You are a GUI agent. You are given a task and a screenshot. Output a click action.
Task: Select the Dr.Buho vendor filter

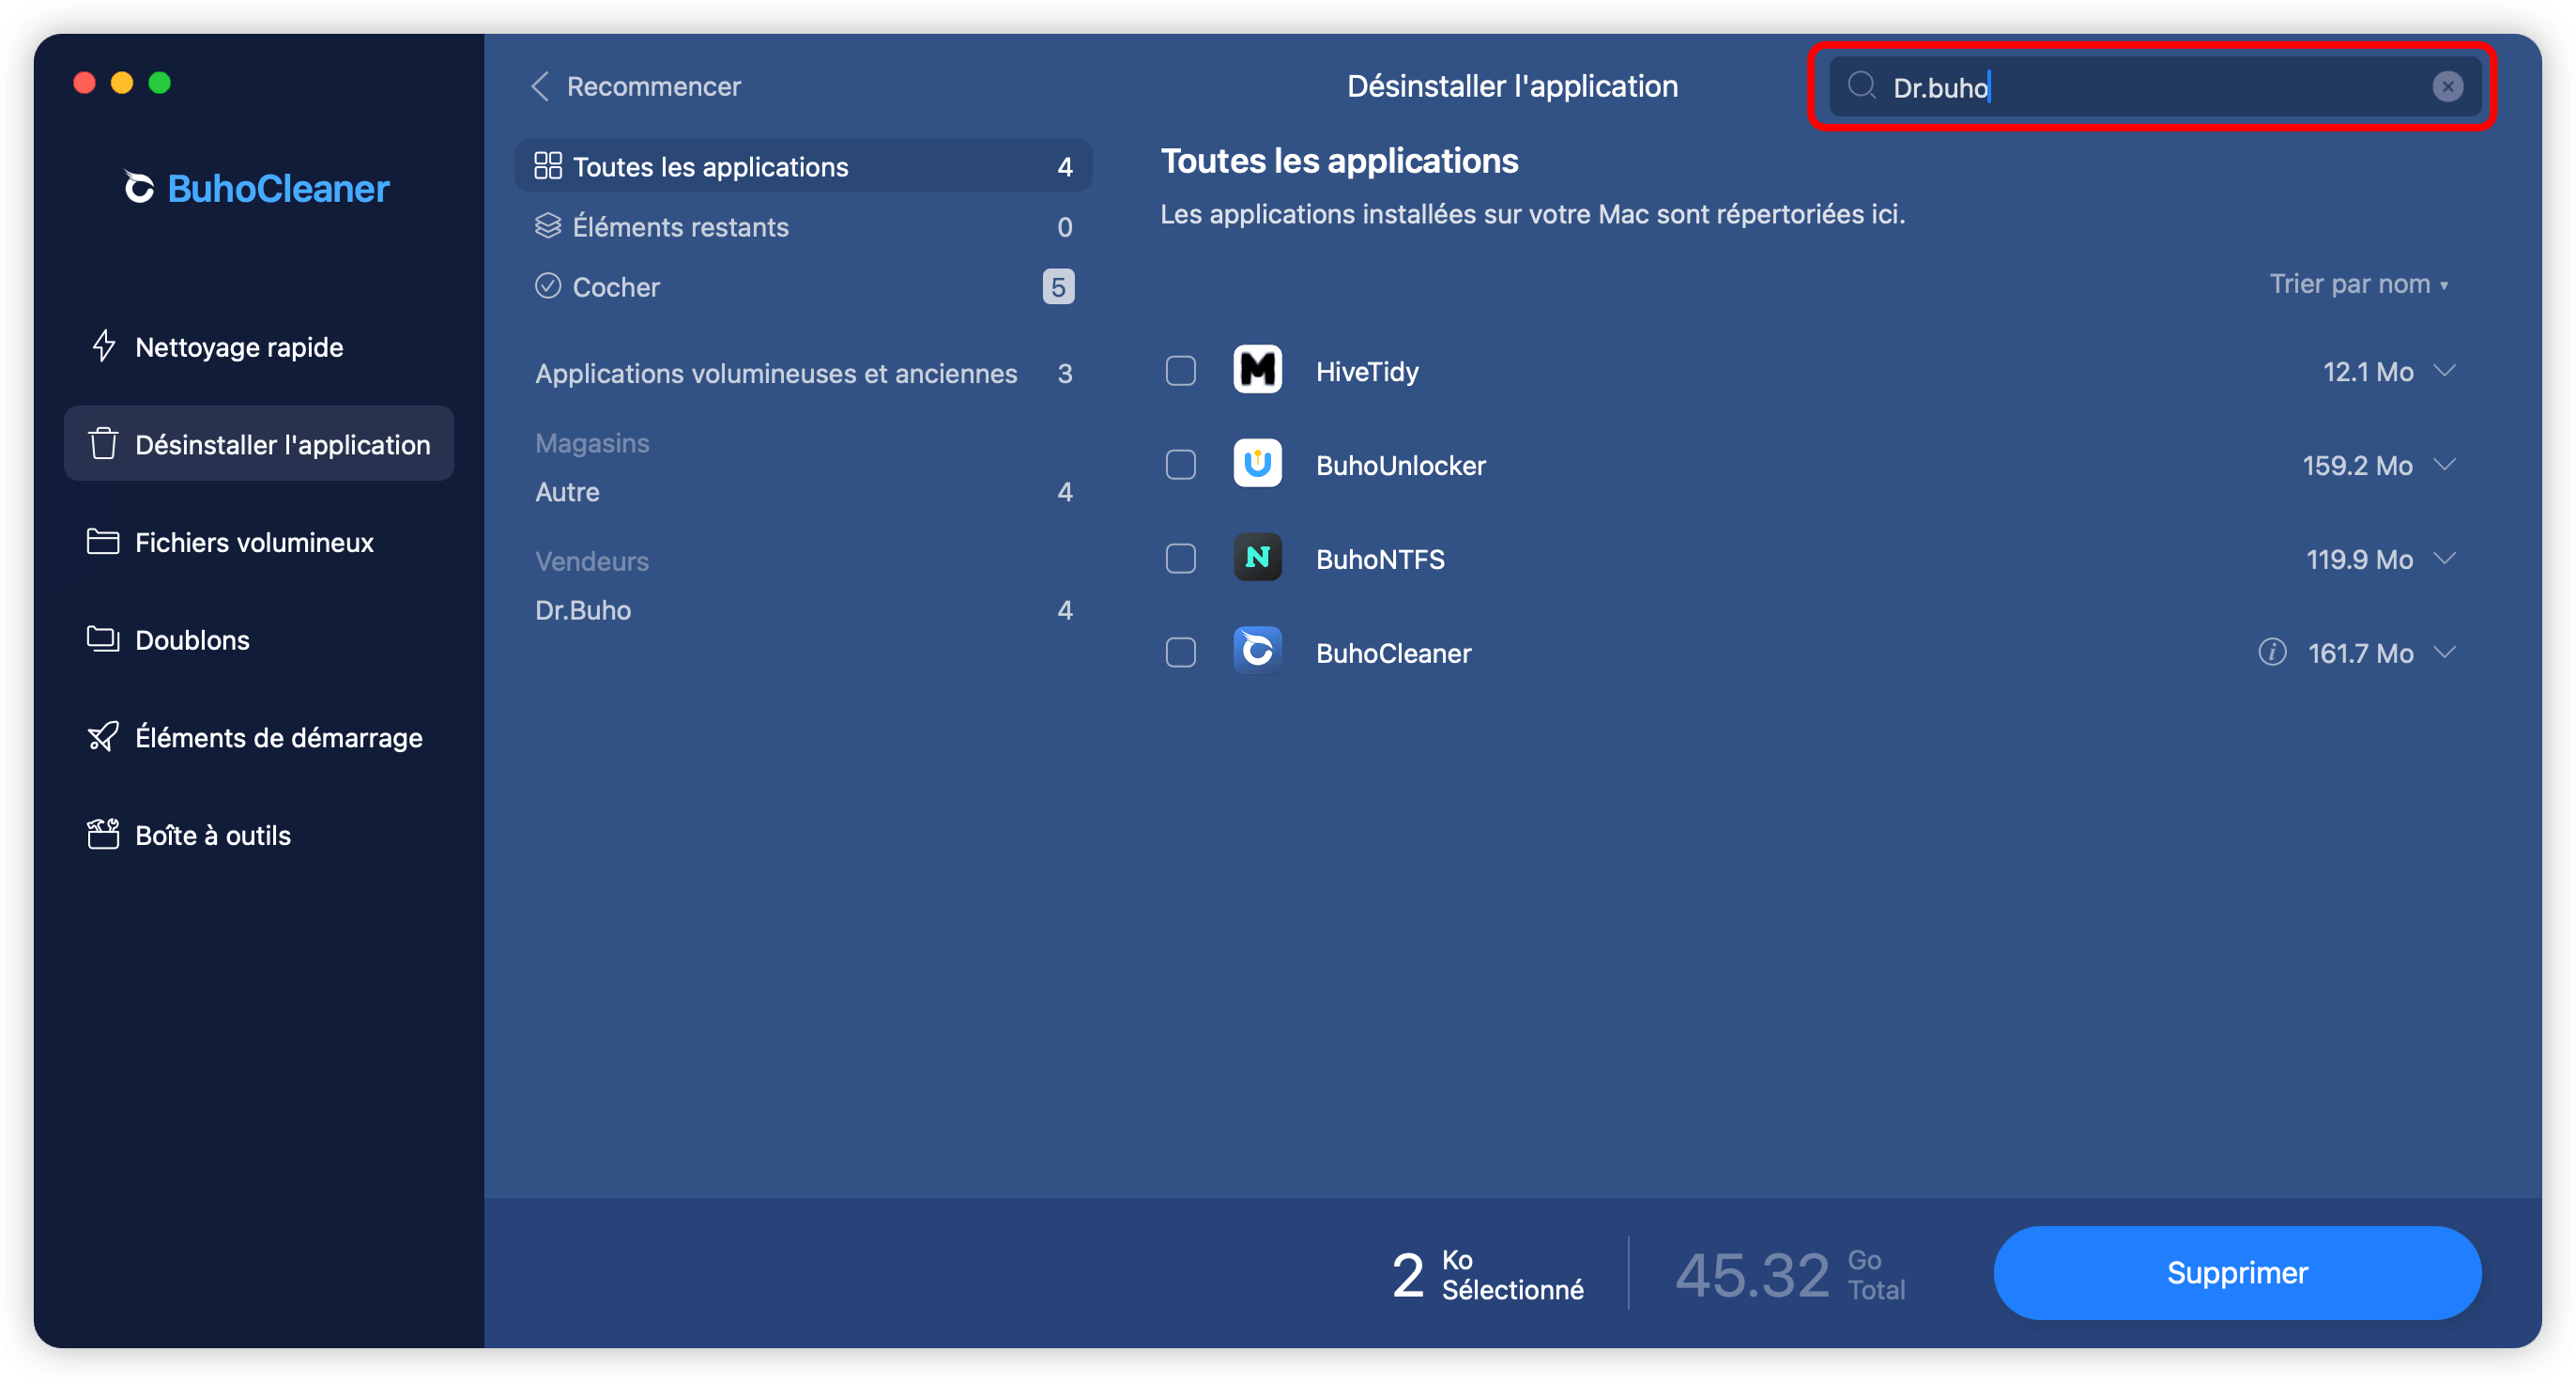point(803,609)
